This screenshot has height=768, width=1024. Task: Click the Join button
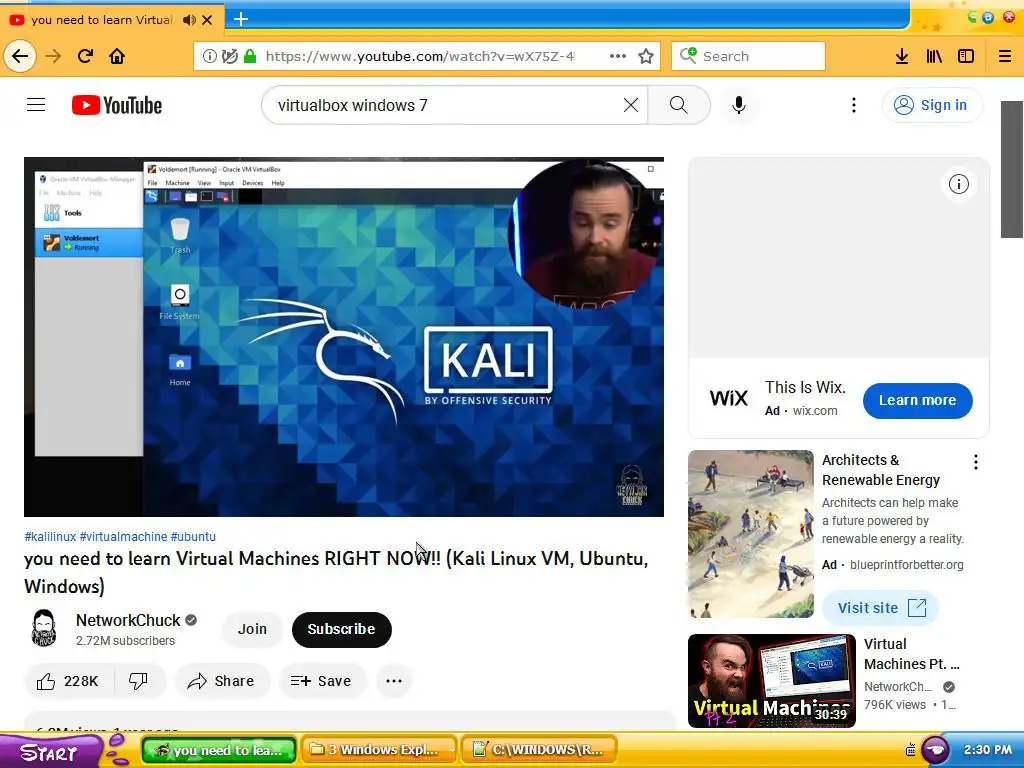tap(252, 629)
